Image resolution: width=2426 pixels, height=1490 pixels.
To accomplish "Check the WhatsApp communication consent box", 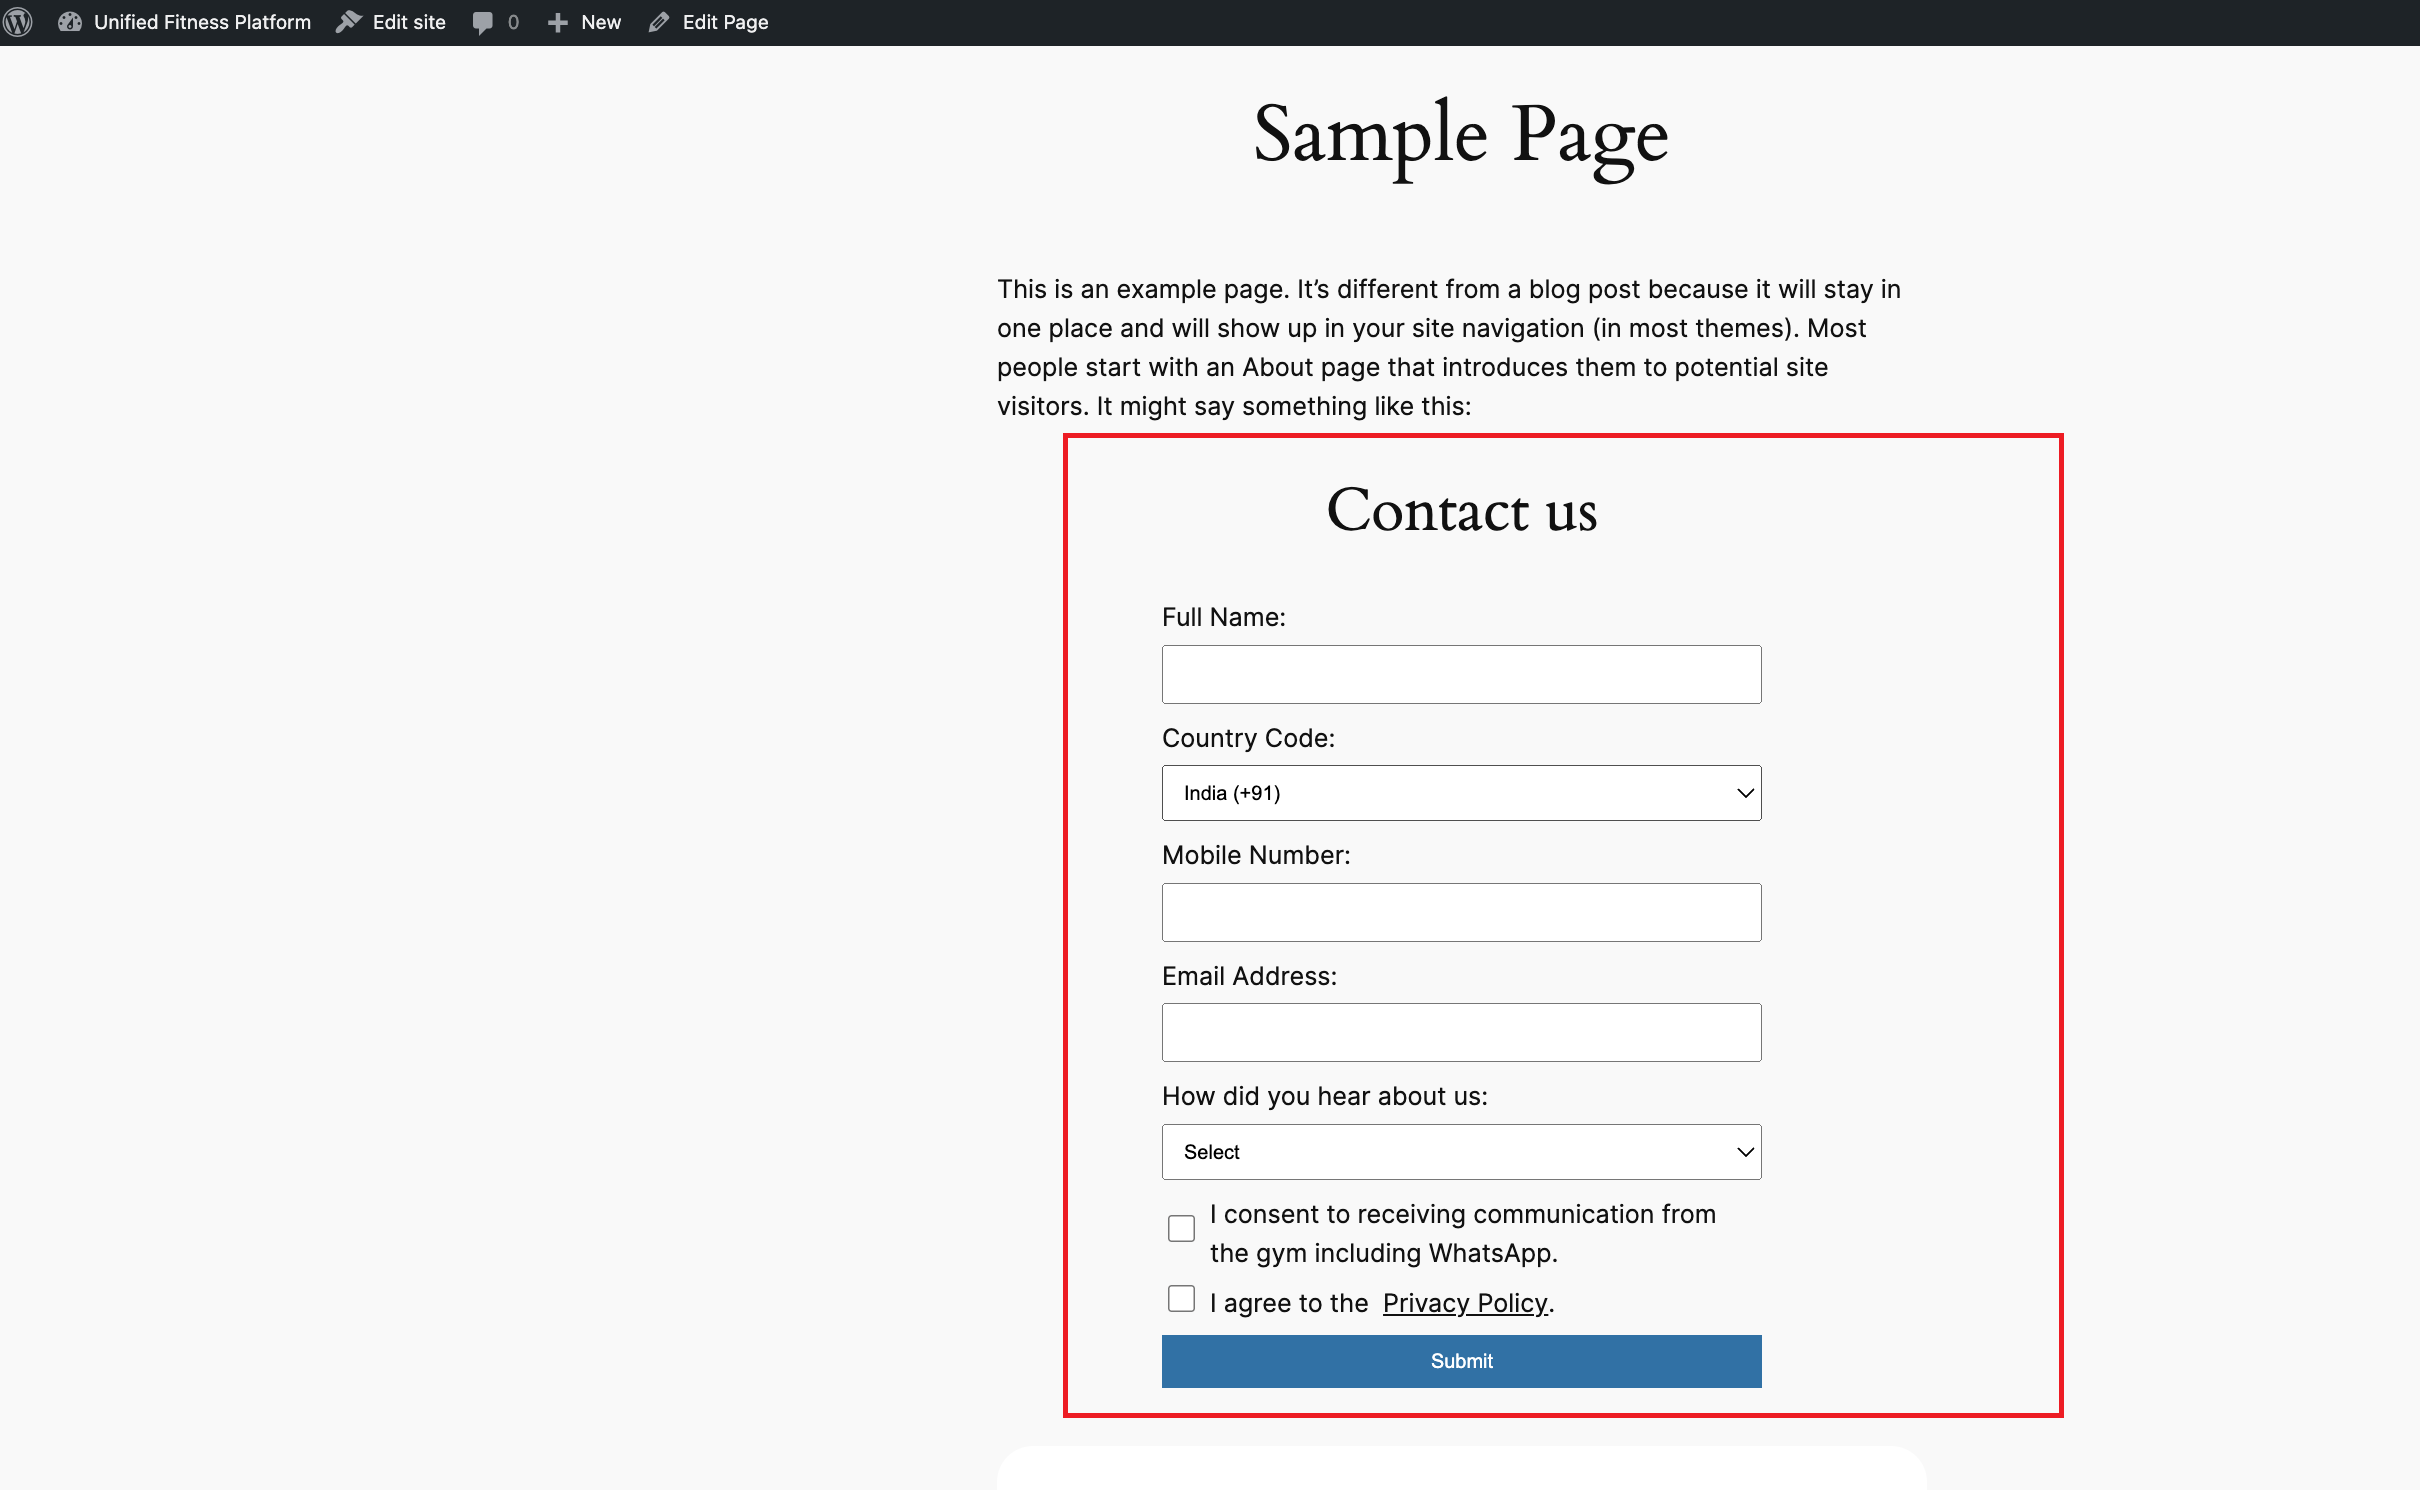I will point(1182,1229).
